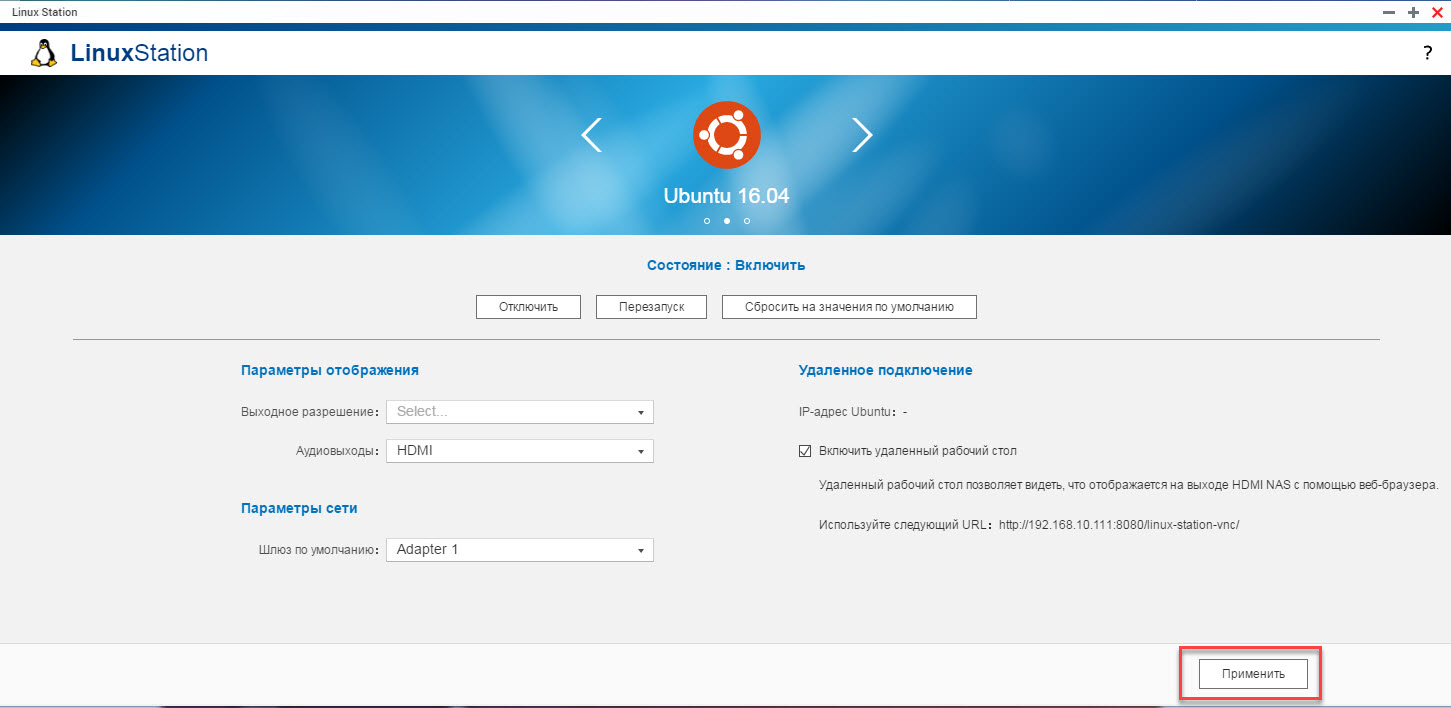Select the third carousel page dot
The height and width of the screenshot is (708, 1451).
coord(747,221)
